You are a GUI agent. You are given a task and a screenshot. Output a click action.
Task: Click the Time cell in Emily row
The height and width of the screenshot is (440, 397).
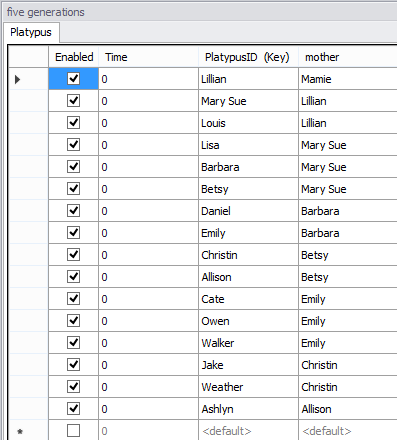click(148, 233)
